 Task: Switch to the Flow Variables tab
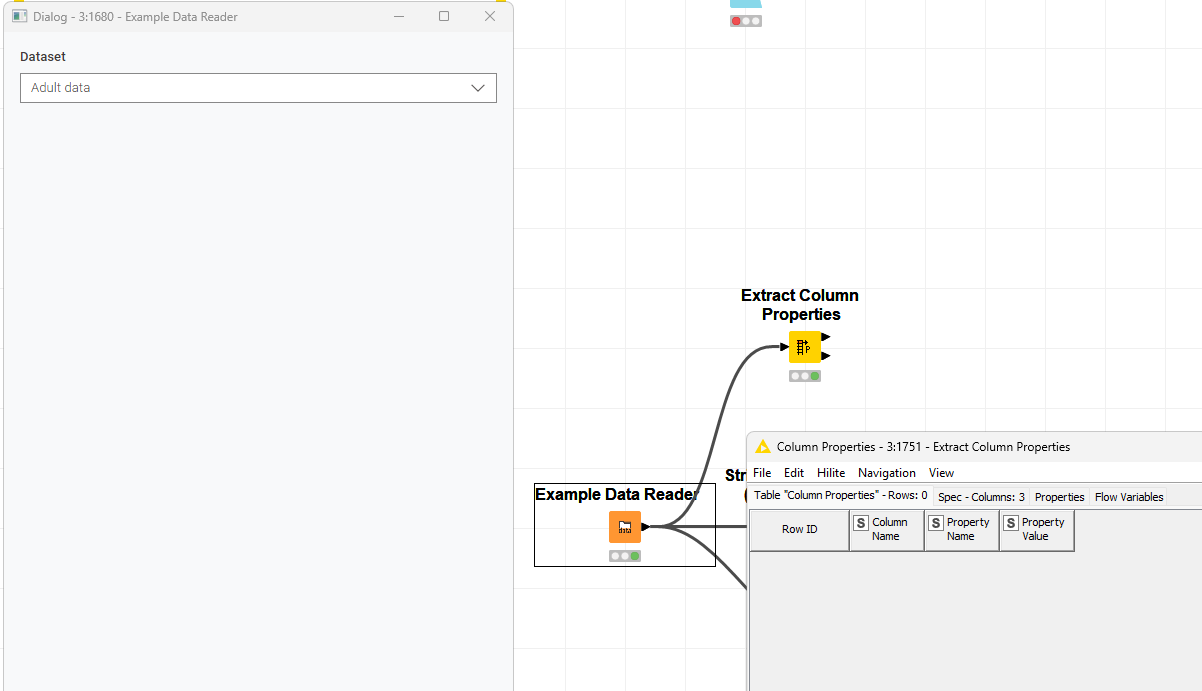[x=1128, y=497]
